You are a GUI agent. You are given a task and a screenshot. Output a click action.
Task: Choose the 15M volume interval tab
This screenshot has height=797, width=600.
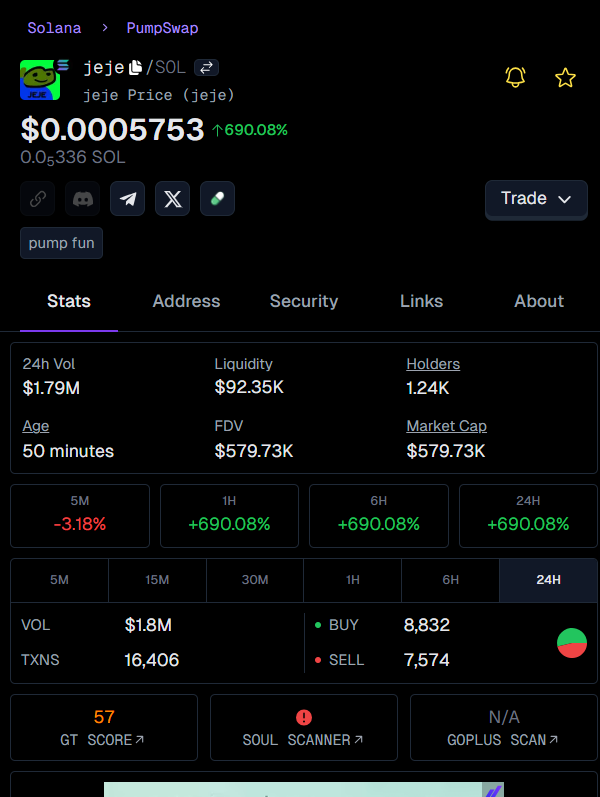point(157,580)
